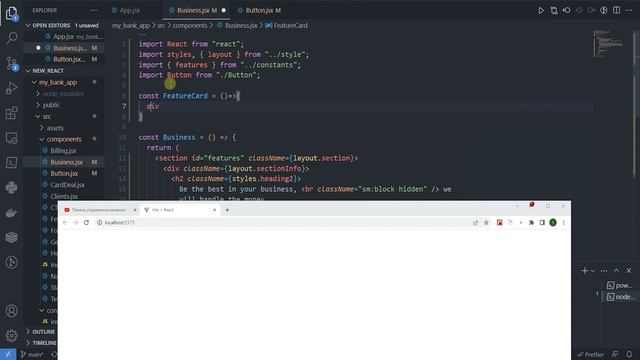This screenshot has height=360, width=640.
Task: Open the Docker view in activity bar
Action: [x=11, y=212]
